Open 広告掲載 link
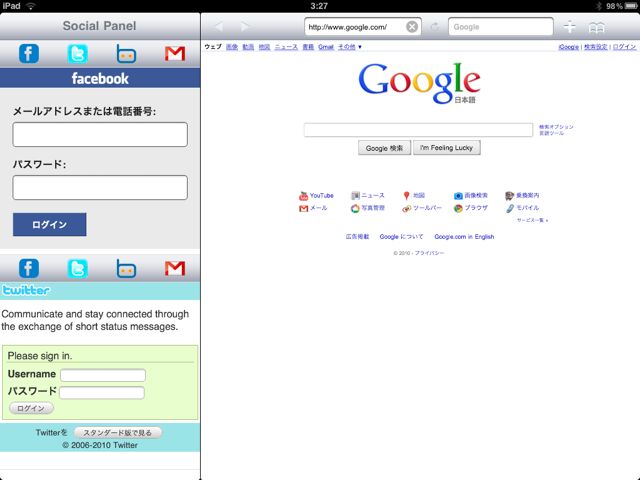Image resolution: width=640 pixels, height=480 pixels. [358, 237]
